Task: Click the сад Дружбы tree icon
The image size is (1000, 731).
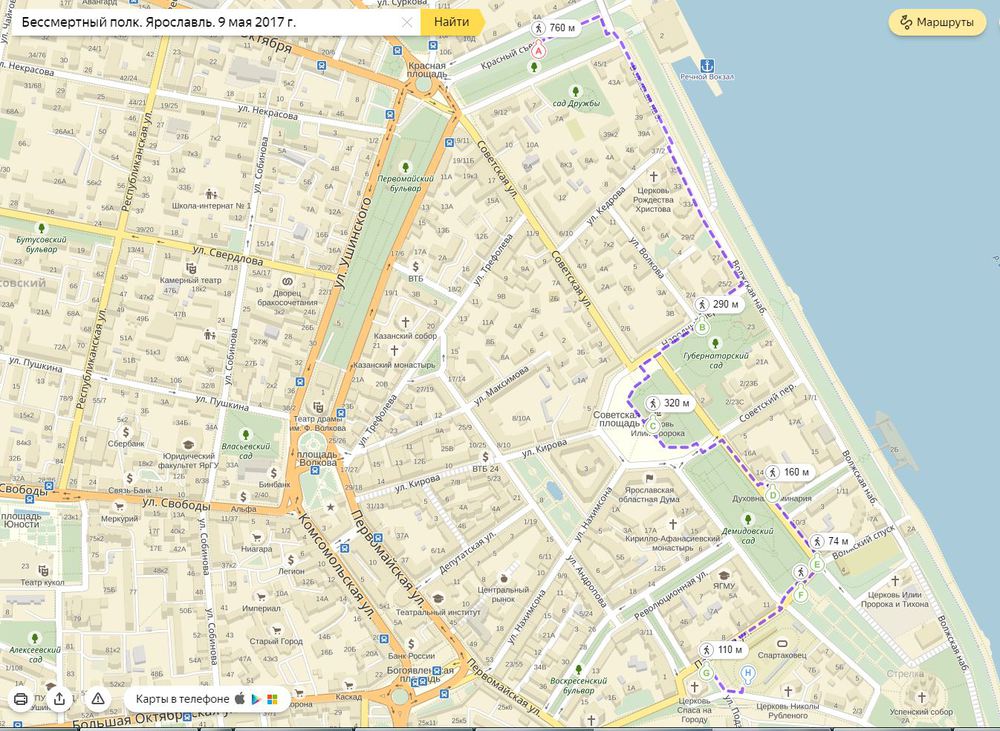Action: click(x=576, y=92)
